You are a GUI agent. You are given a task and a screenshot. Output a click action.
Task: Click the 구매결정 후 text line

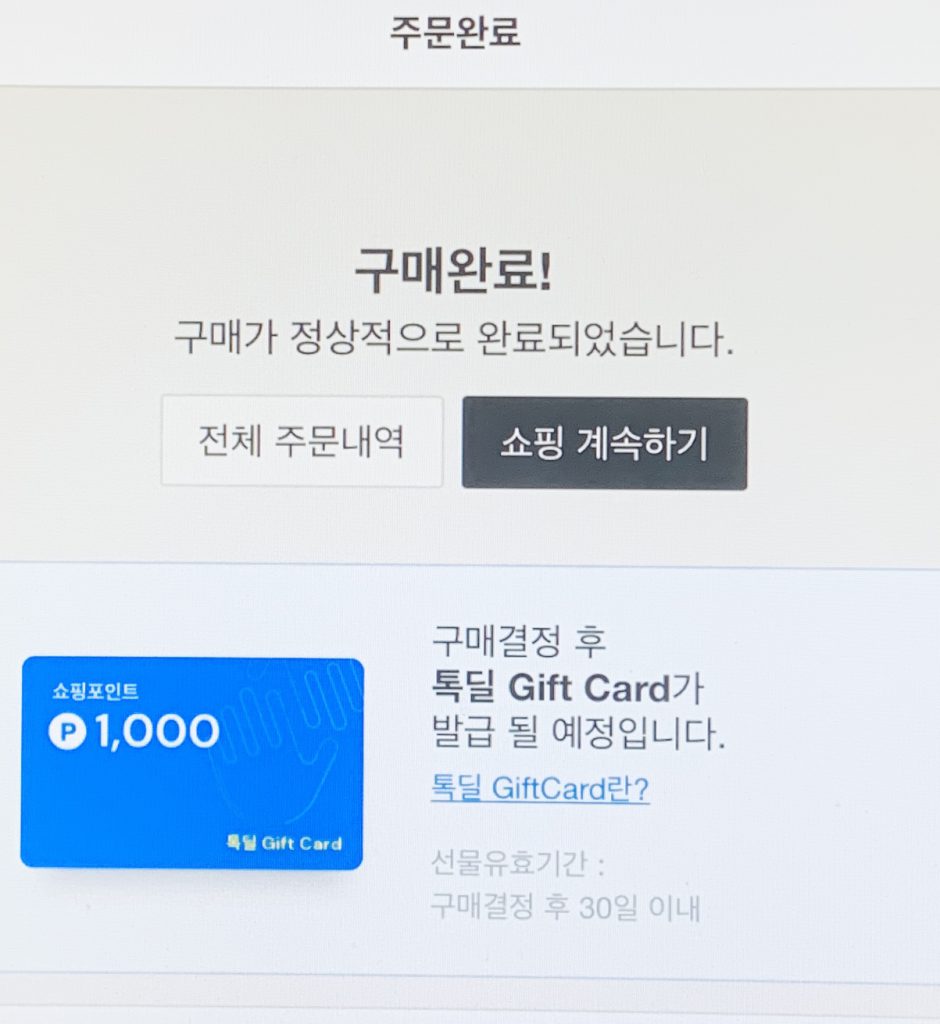pyautogui.click(x=519, y=641)
